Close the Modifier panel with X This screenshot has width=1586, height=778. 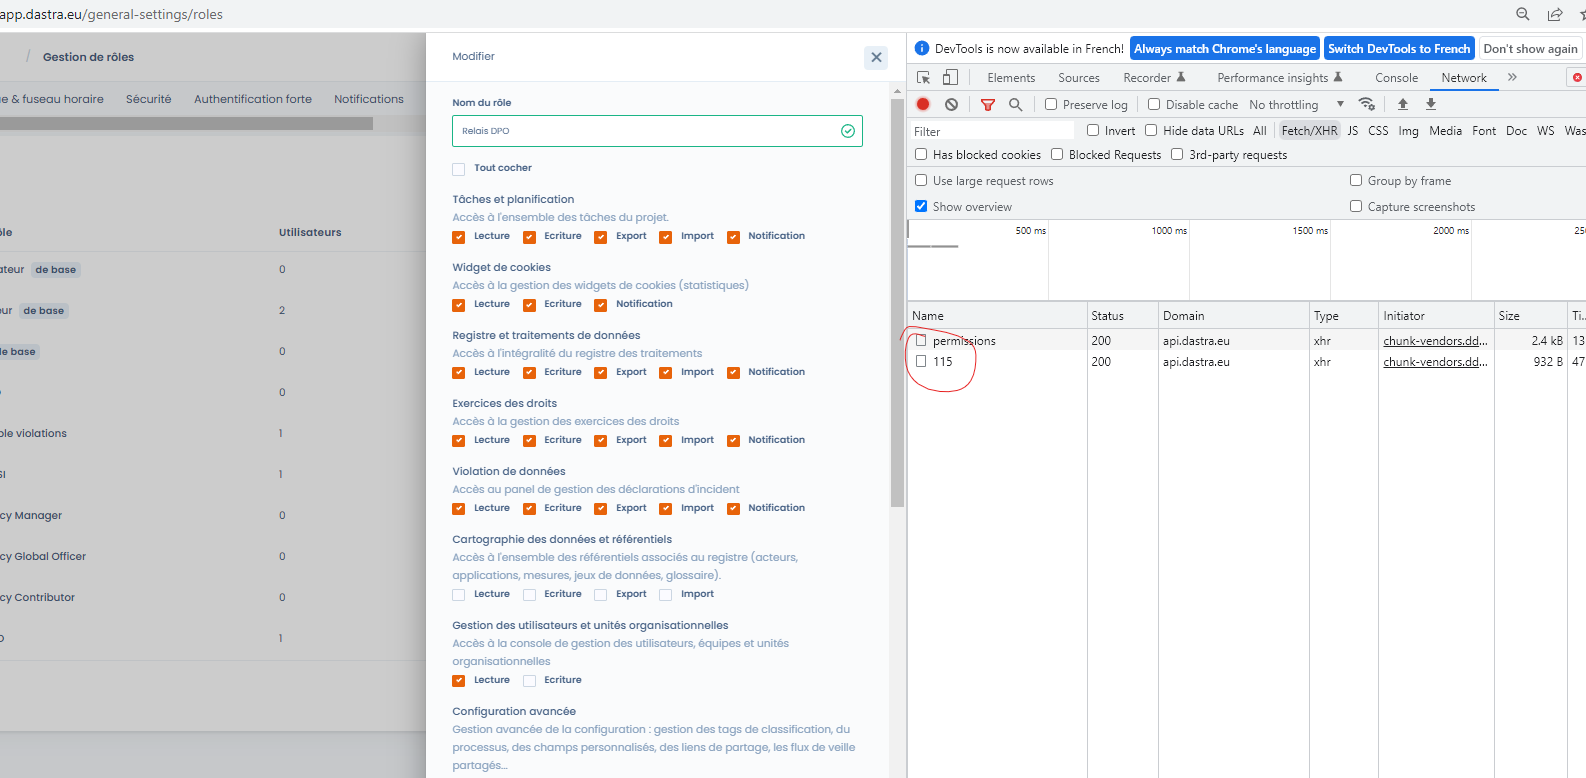[x=876, y=57]
